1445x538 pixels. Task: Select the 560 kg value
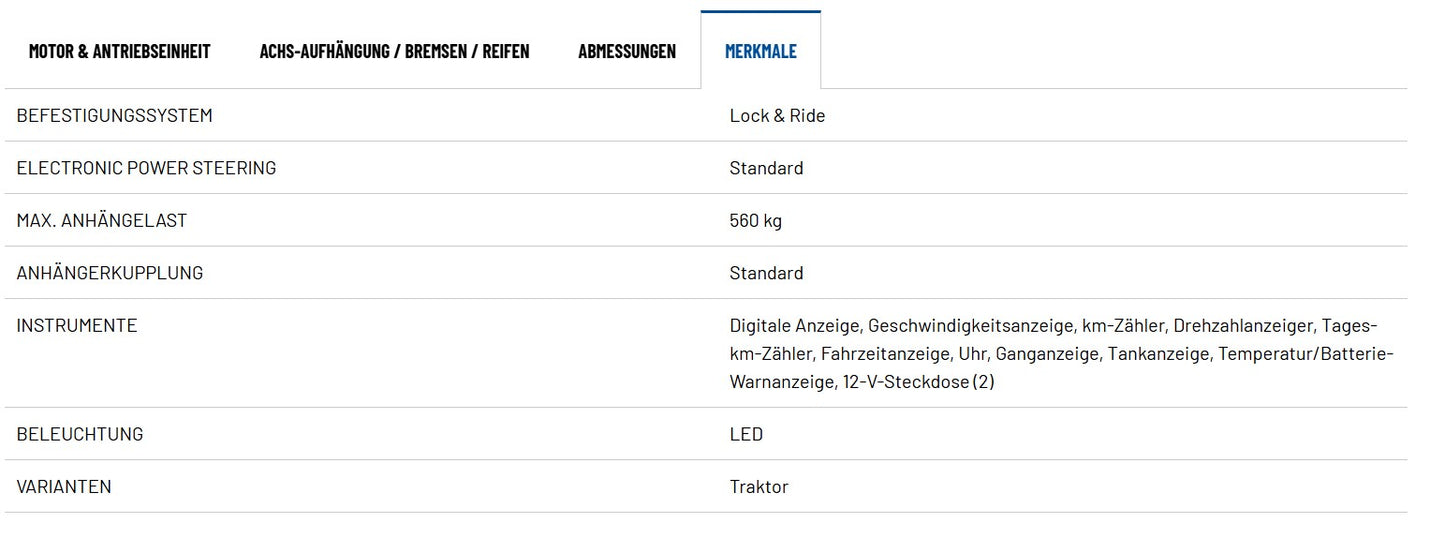pyautogui.click(x=755, y=220)
